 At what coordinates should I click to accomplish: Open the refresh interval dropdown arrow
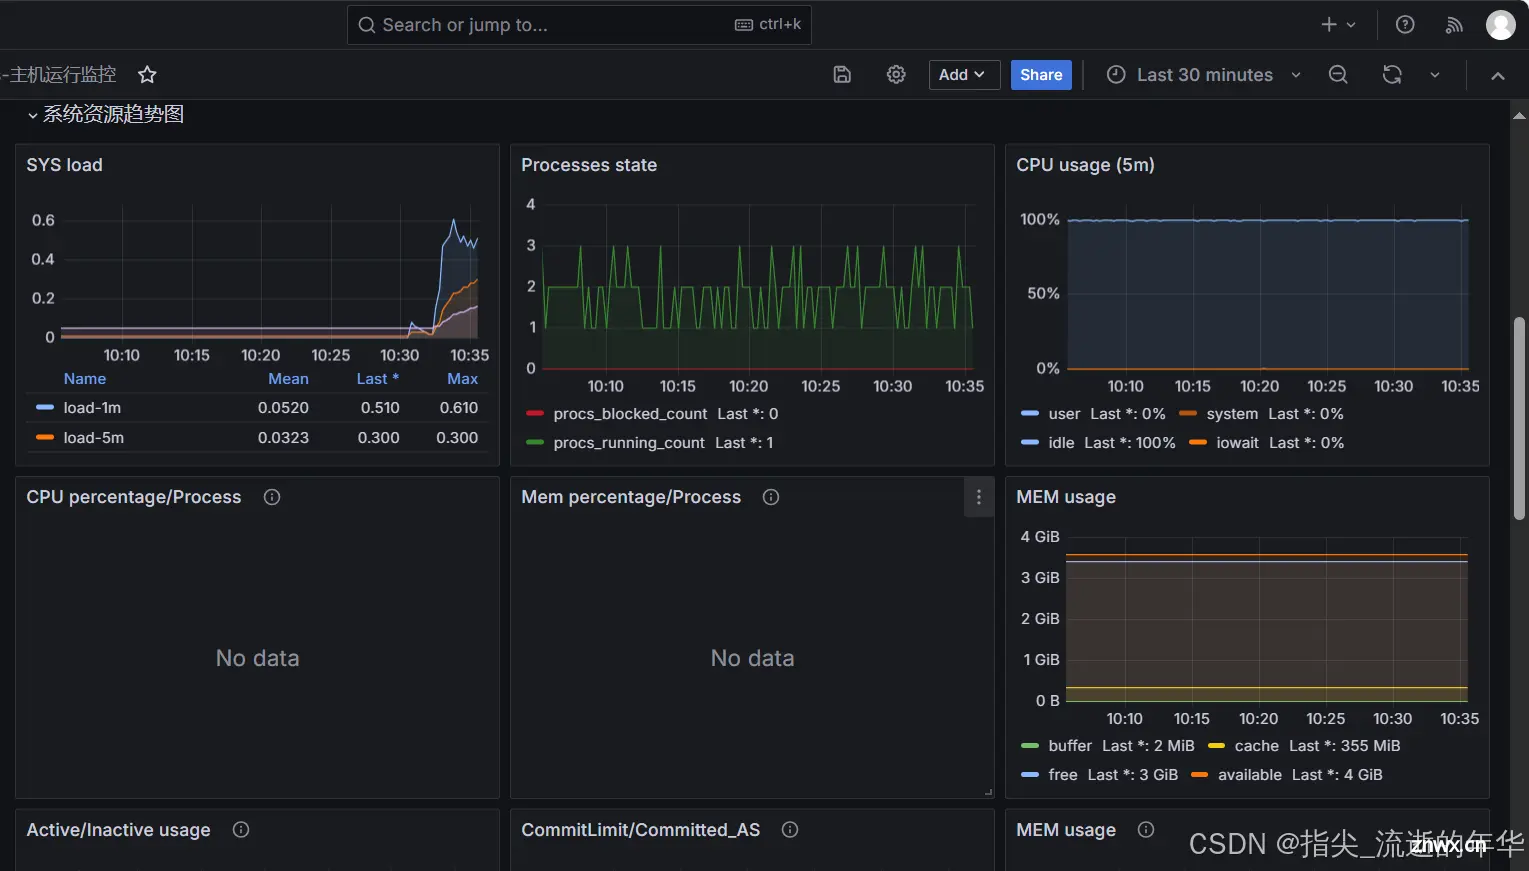tap(1435, 75)
